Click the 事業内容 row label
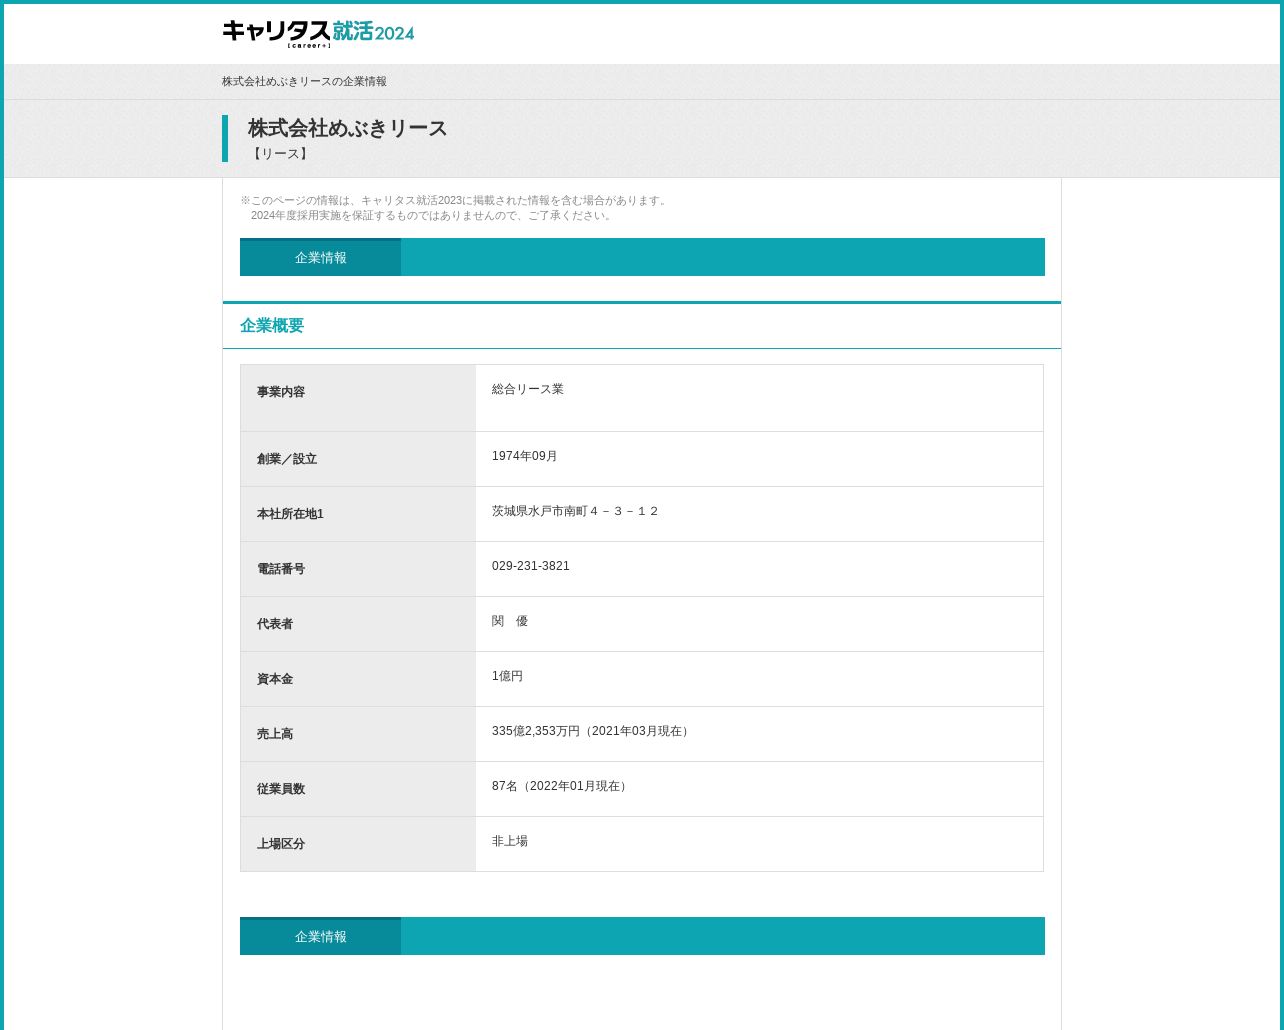The width and height of the screenshot is (1284, 1030). pyautogui.click(x=281, y=392)
